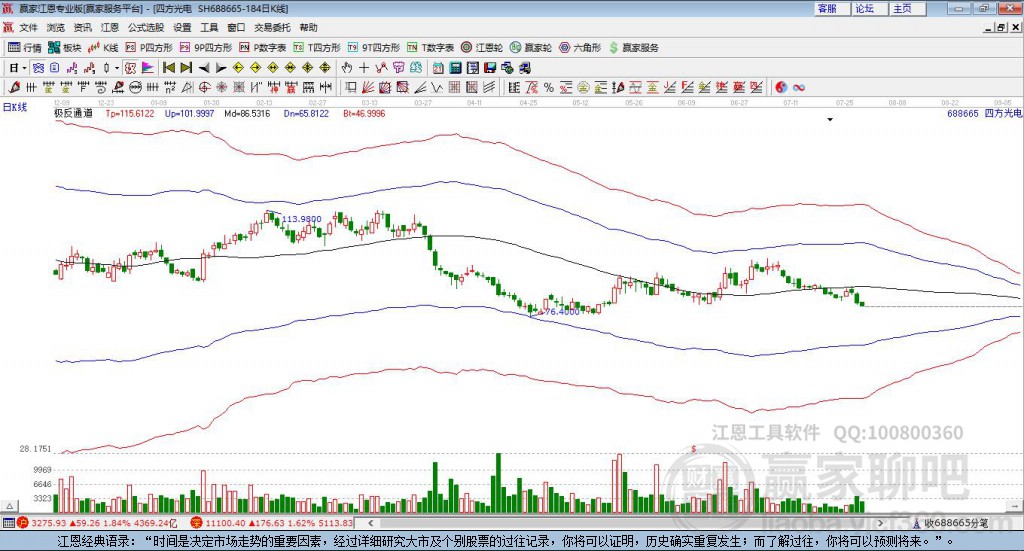Toggle the highlighted red pattern icon

click(131, 68)
